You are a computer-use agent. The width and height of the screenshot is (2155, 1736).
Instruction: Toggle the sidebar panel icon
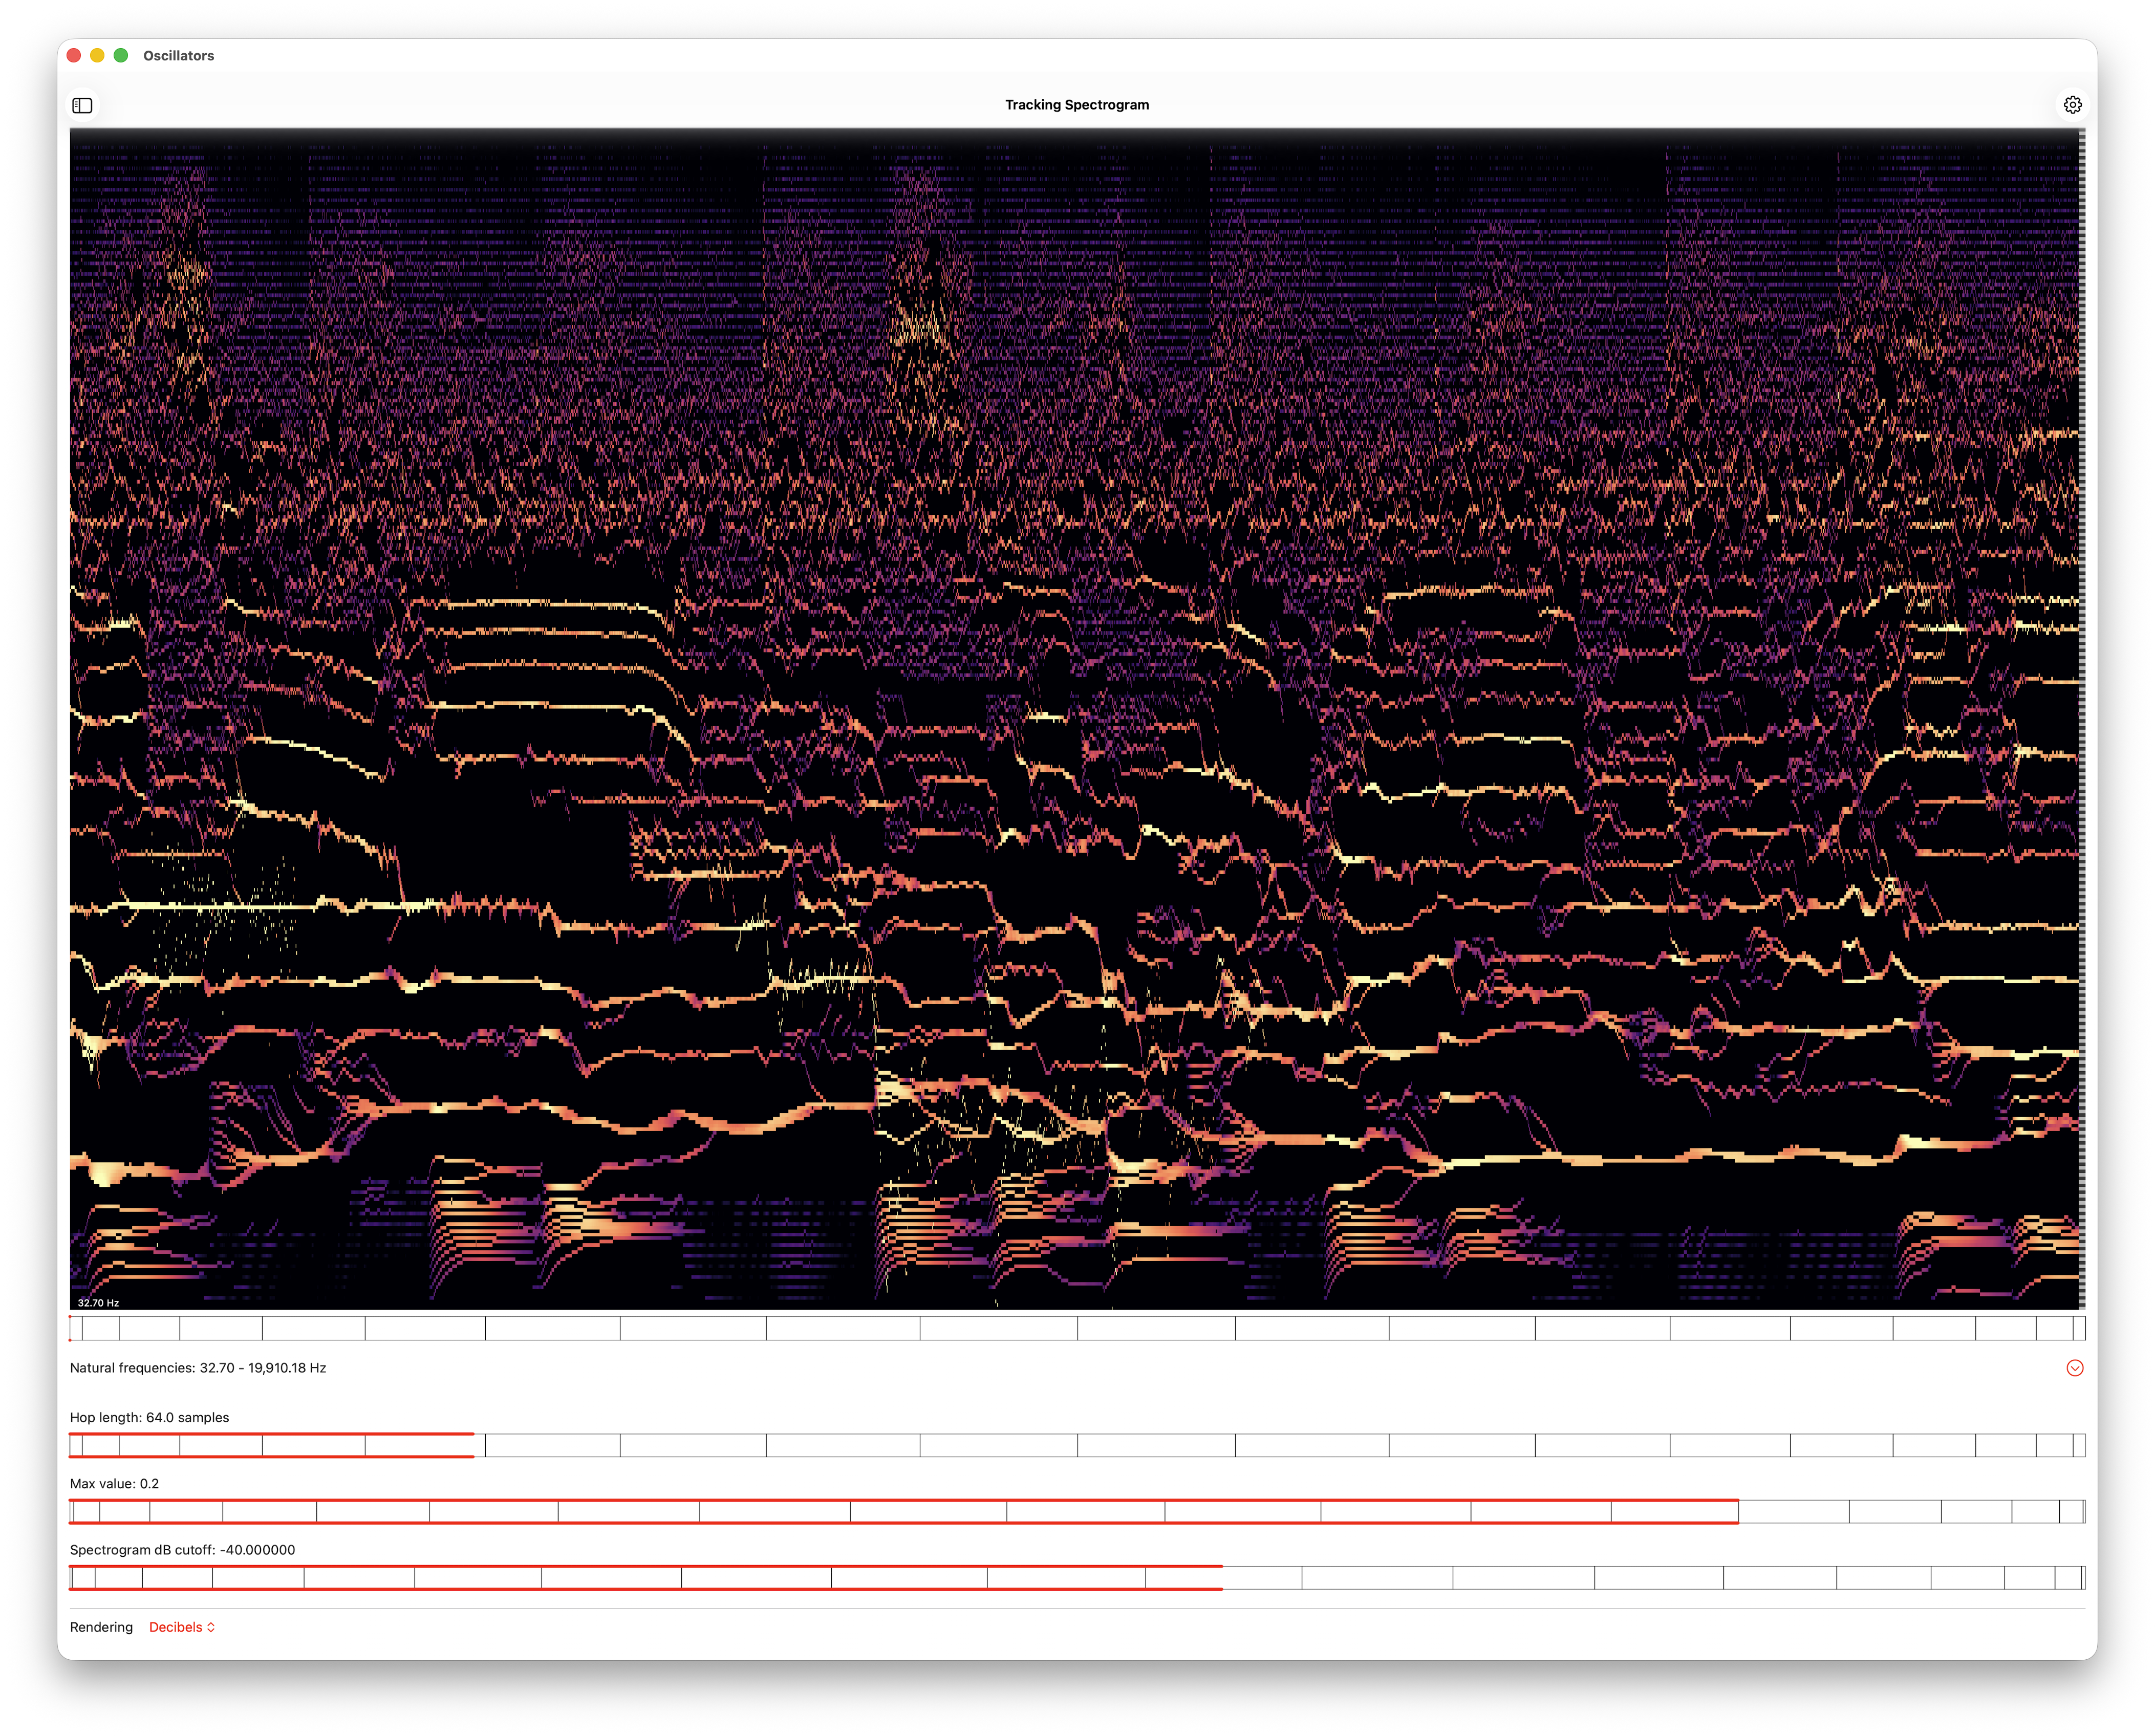click(x=82, y=105)
